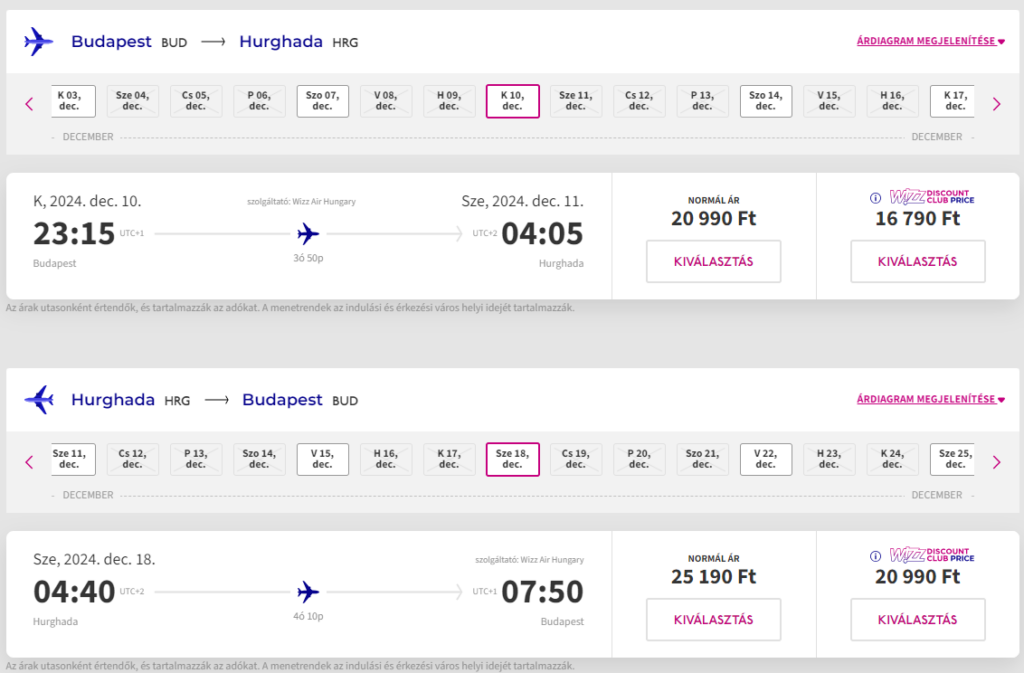The width and height of the screenshot is (1024, 673).
Task: Expand outbound 'Árdiagram megjelenítése' price chart
Action: click(x=931, y=41)
